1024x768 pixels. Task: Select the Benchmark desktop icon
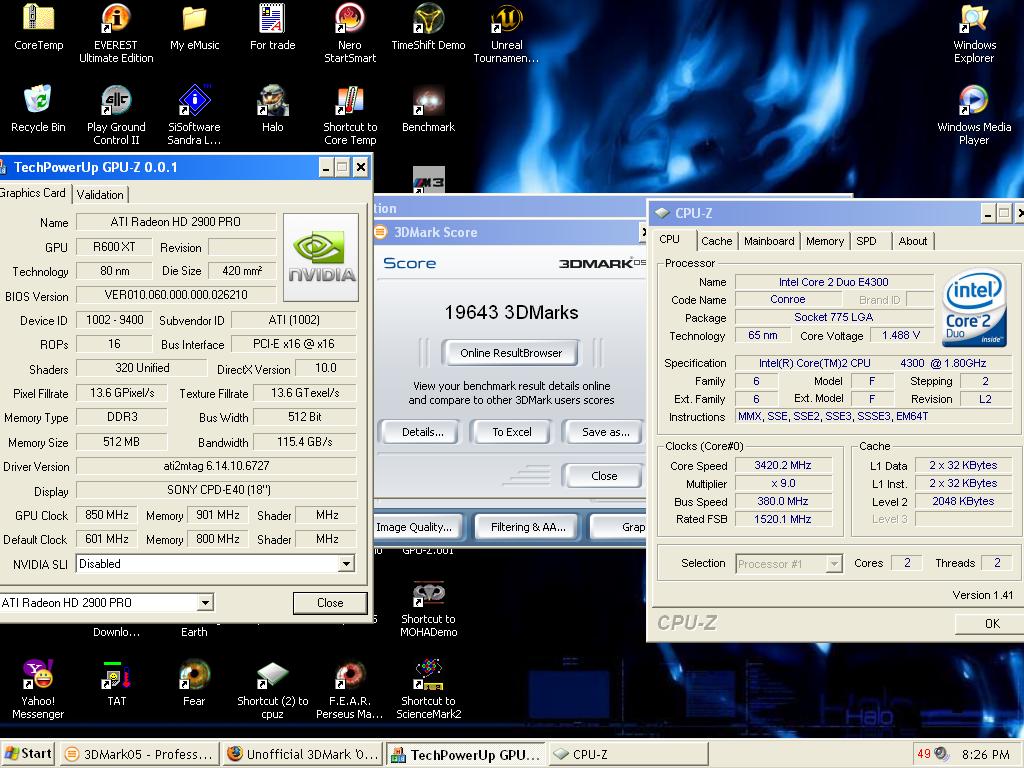(428, 108)
